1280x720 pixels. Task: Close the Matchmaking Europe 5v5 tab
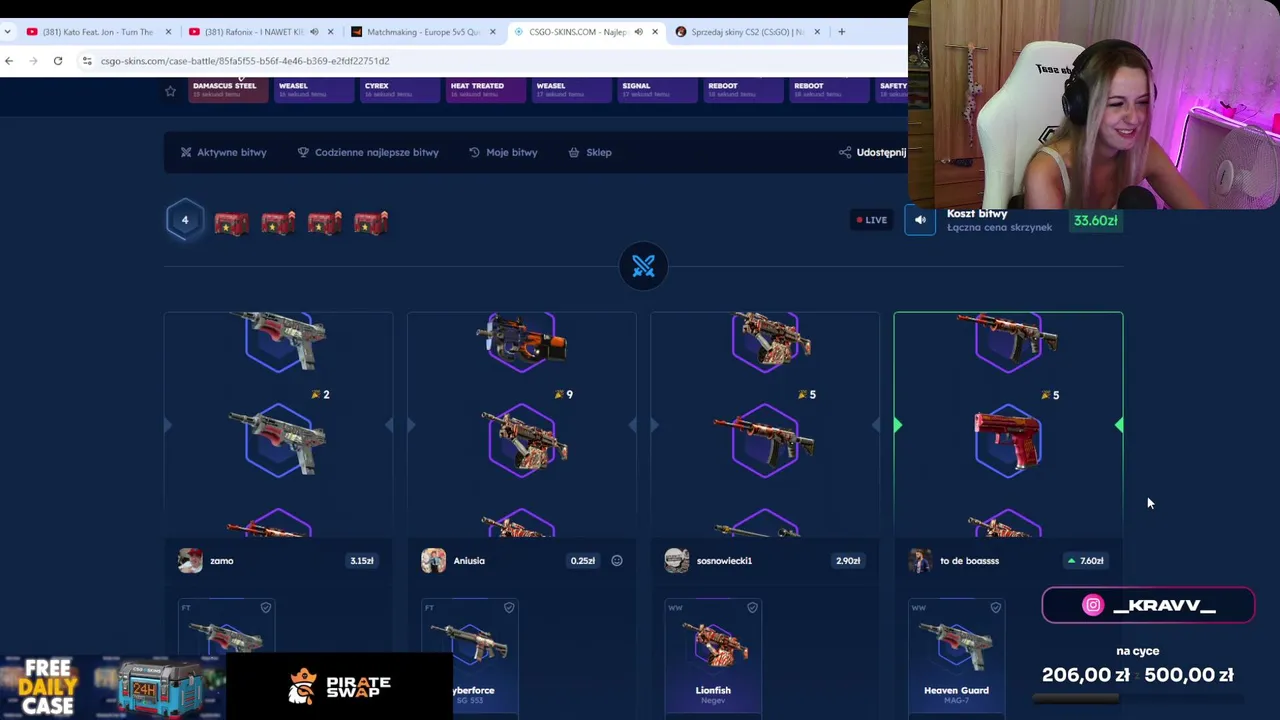point(492,32)
